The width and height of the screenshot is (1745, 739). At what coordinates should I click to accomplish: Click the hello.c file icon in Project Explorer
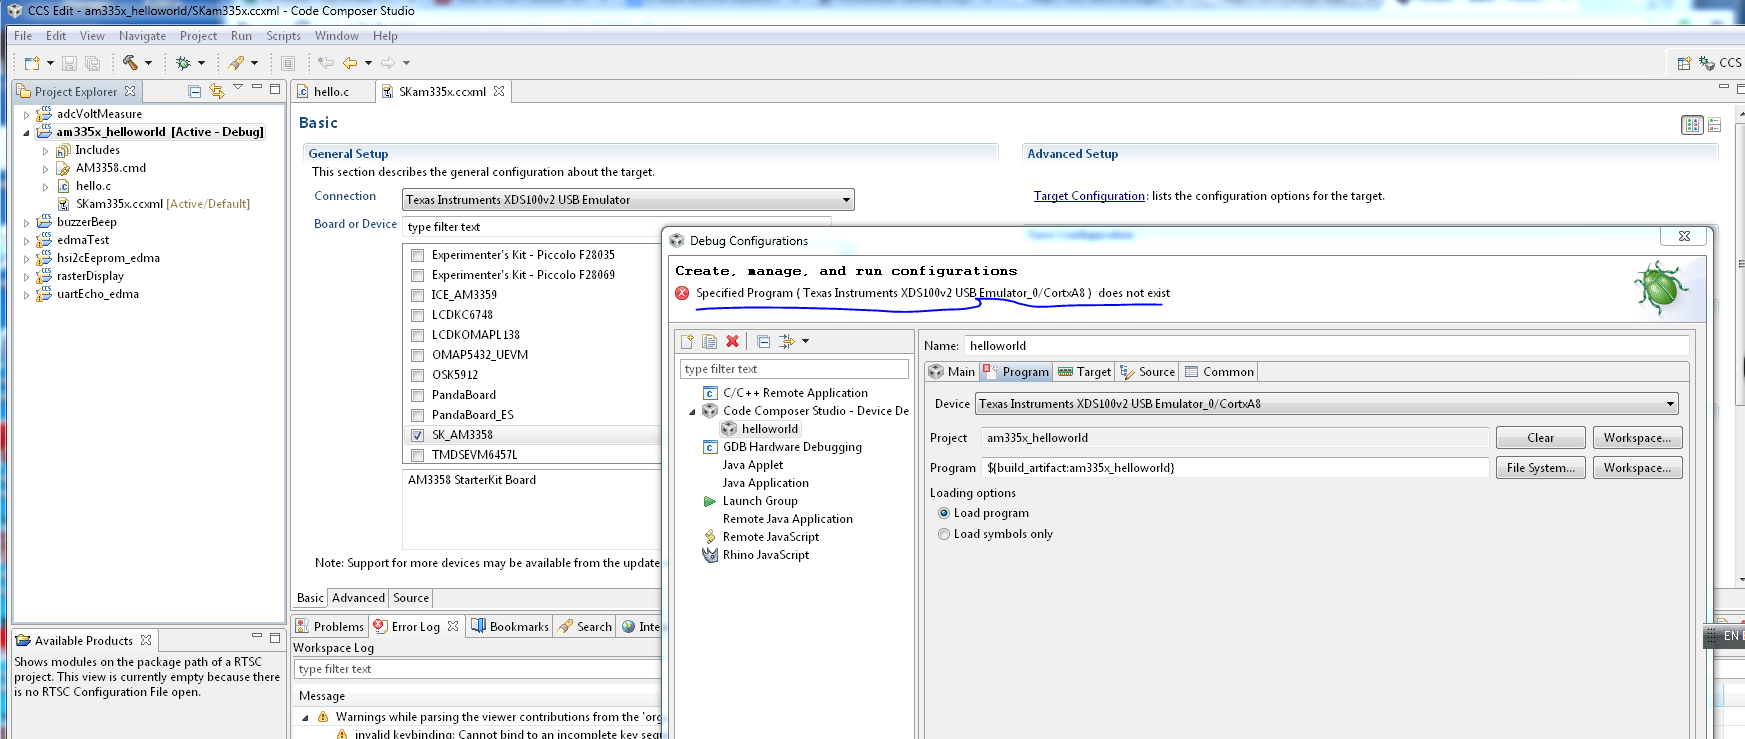coord(64,186)
